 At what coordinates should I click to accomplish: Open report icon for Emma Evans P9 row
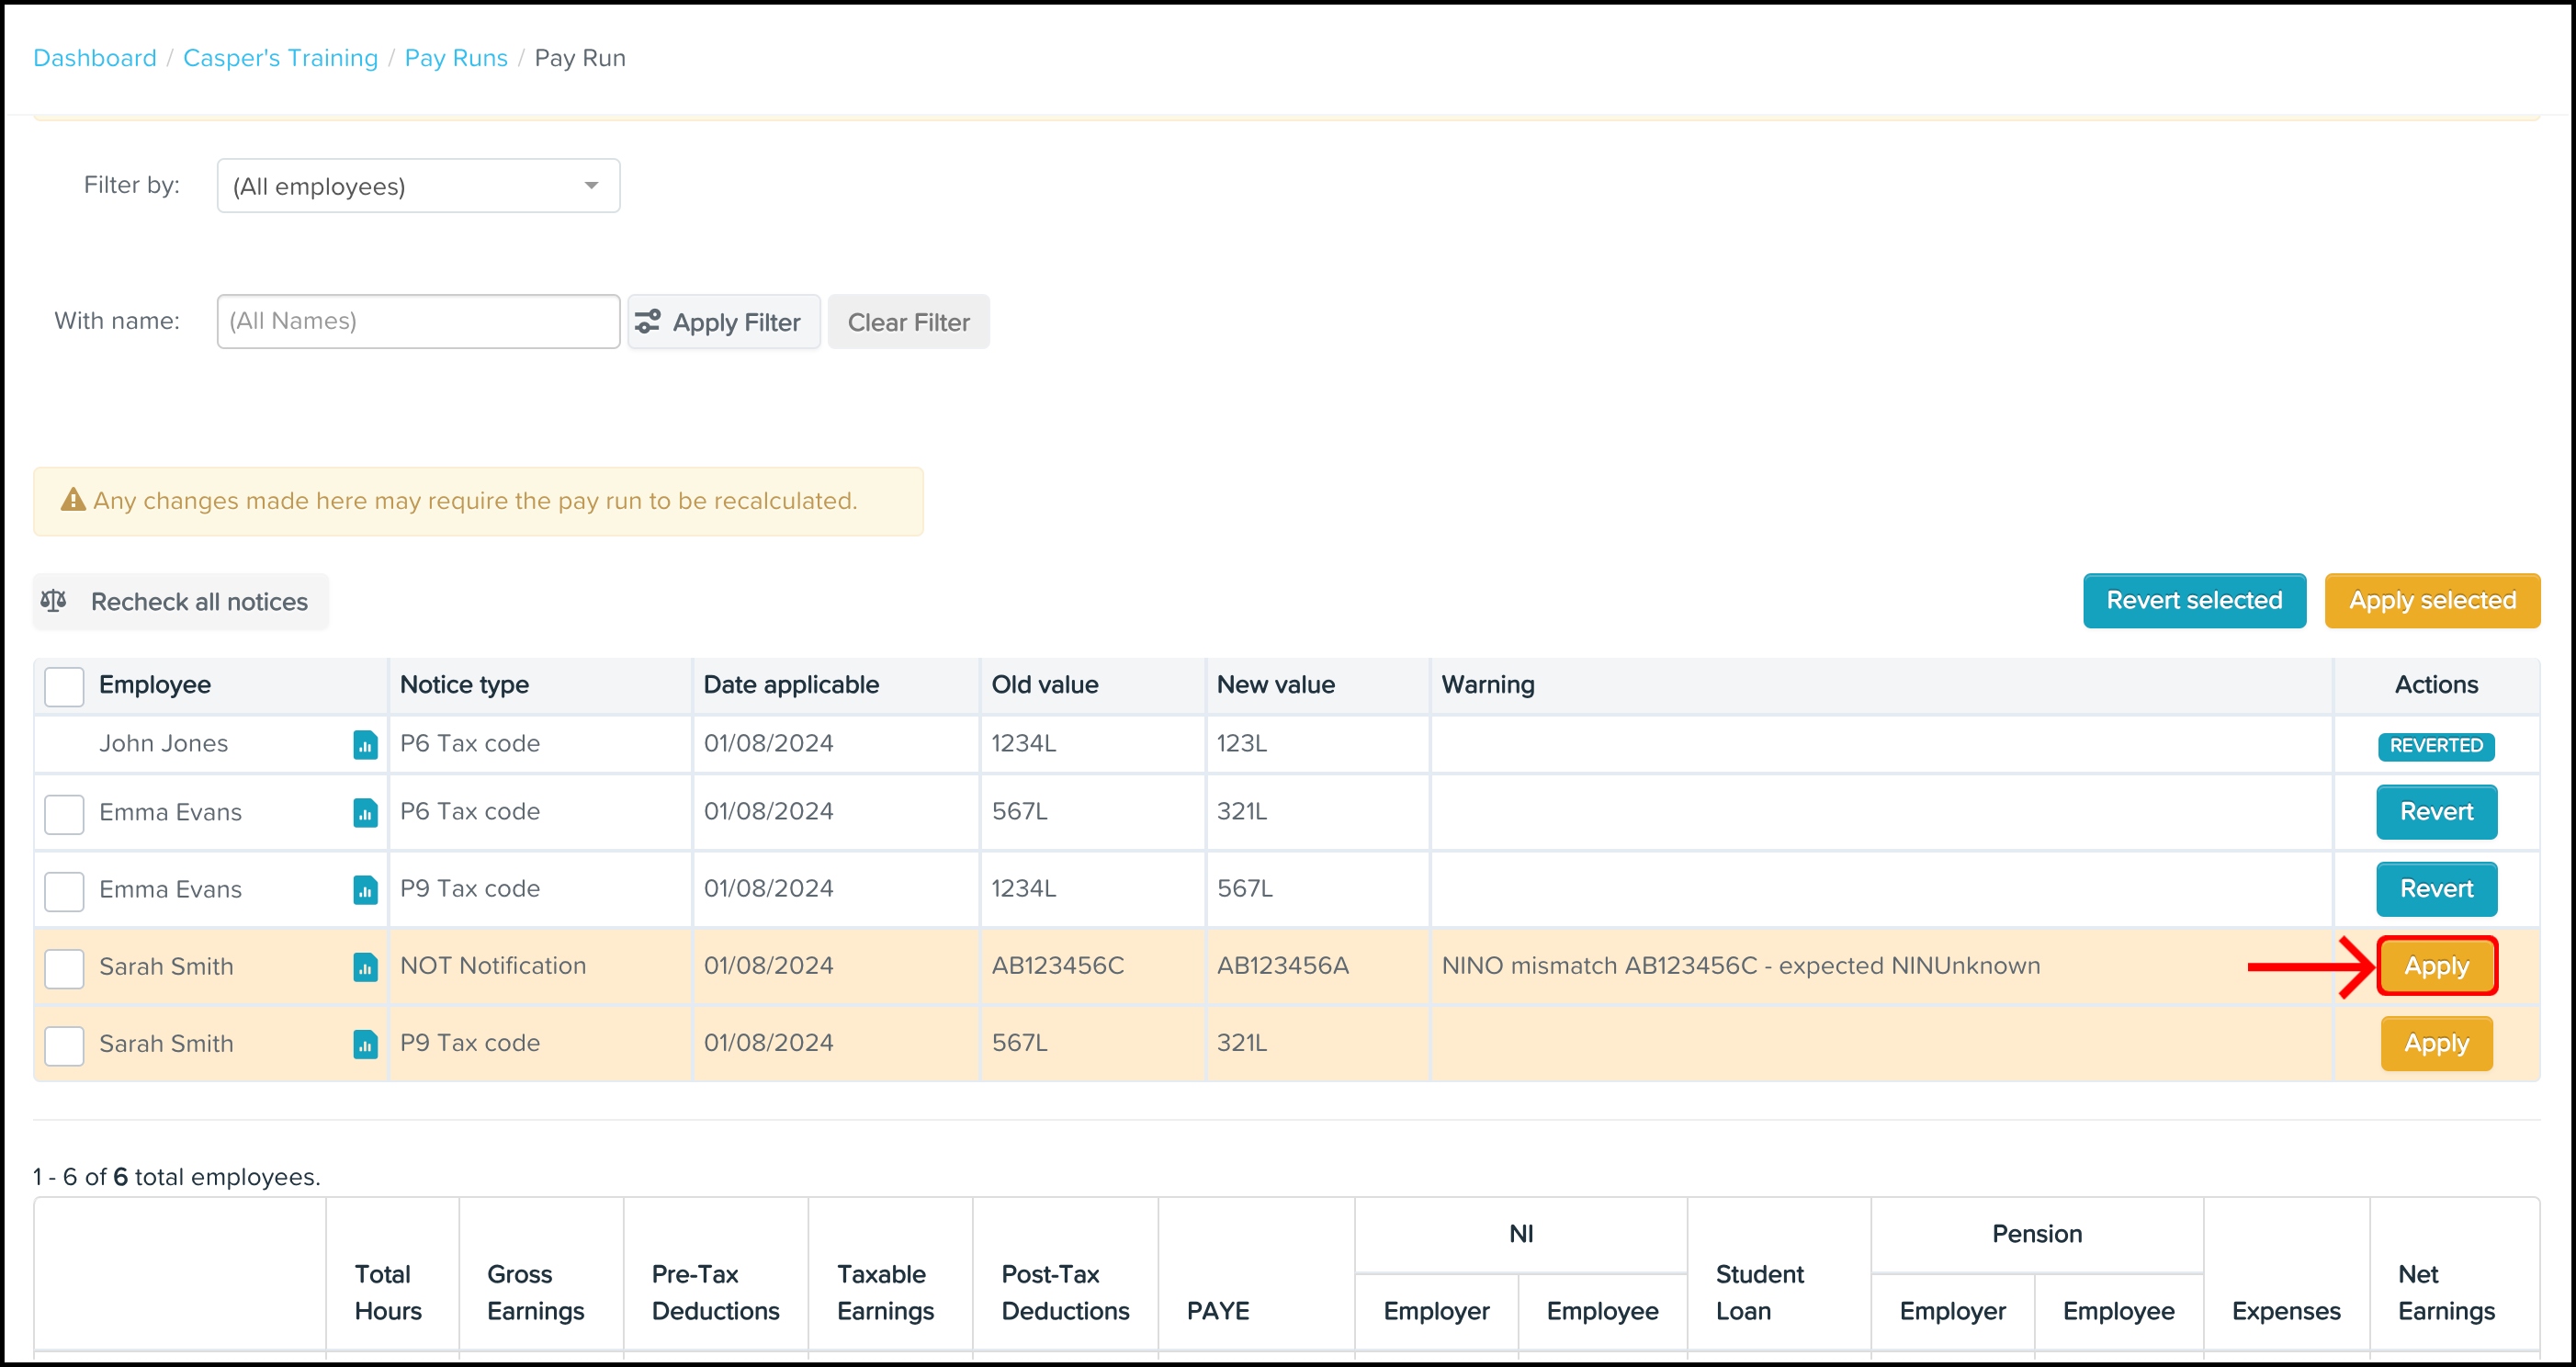click(365, 890)
